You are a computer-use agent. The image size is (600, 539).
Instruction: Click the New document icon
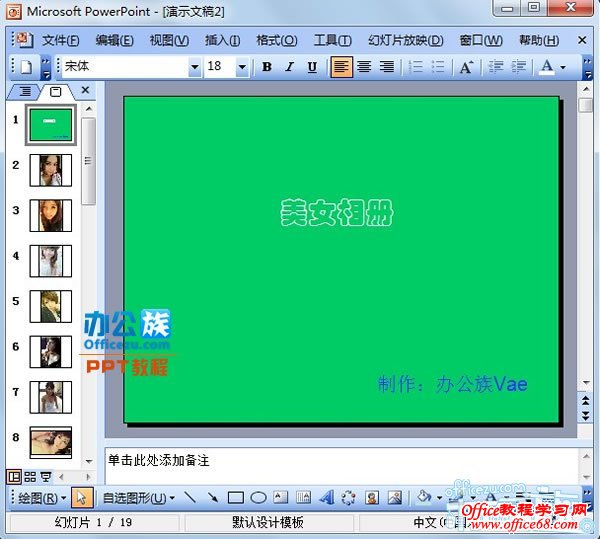coord(26,67)
